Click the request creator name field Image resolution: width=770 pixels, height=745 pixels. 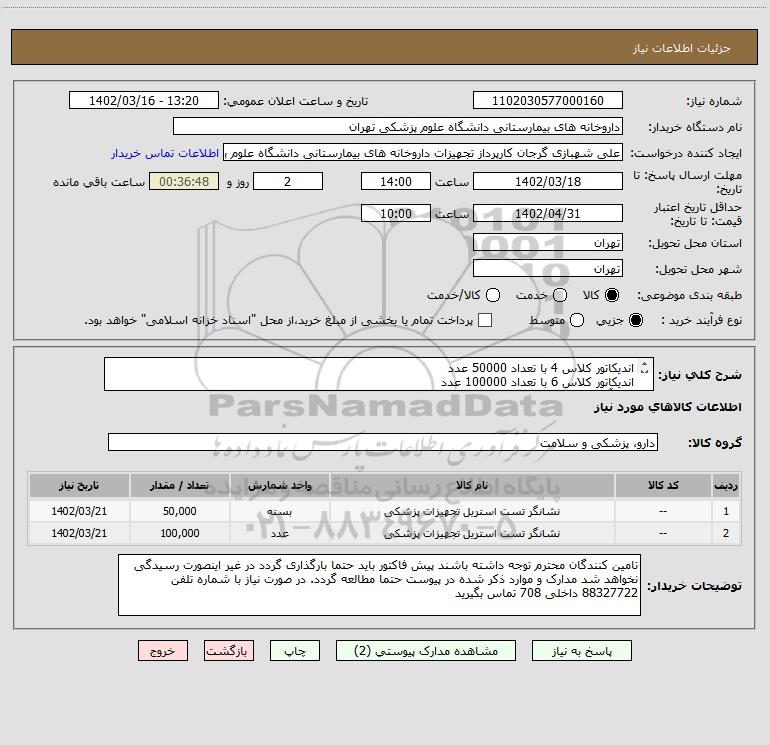pos(423,153)
